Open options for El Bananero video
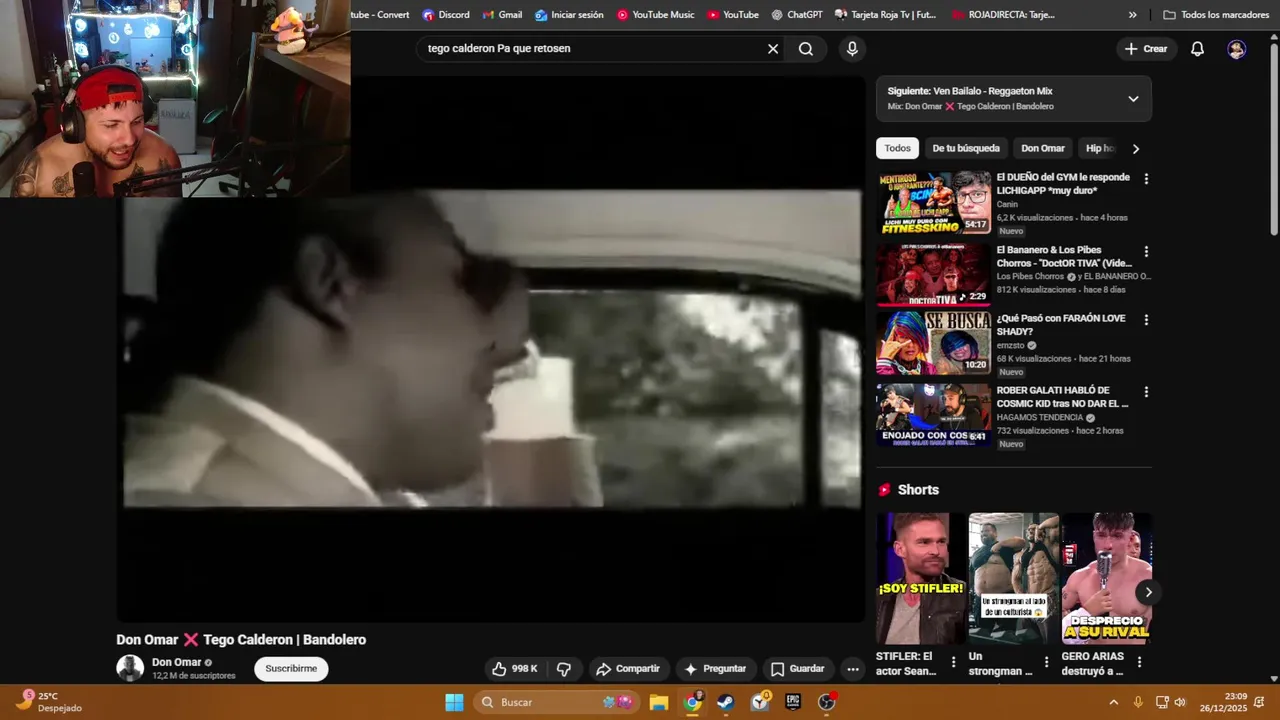Screen dimensions: 1280x720 click(1146, 252)
